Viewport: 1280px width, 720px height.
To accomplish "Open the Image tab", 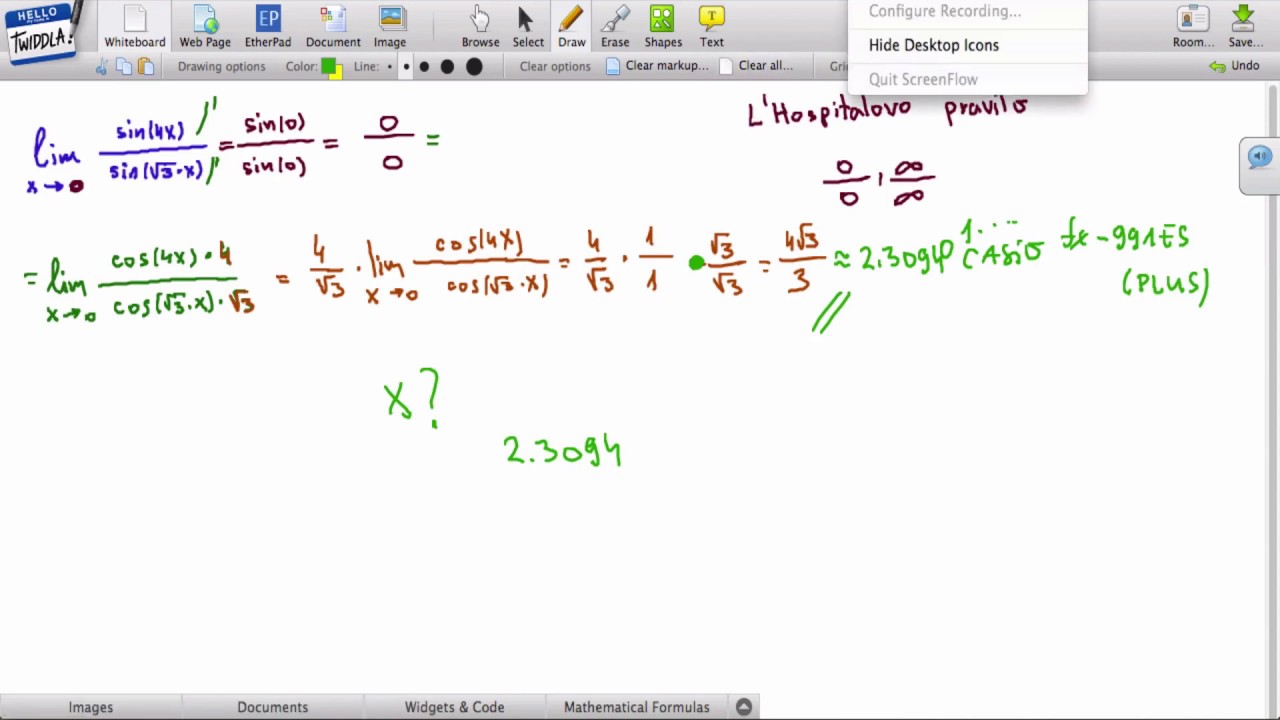I will [390, 27].
